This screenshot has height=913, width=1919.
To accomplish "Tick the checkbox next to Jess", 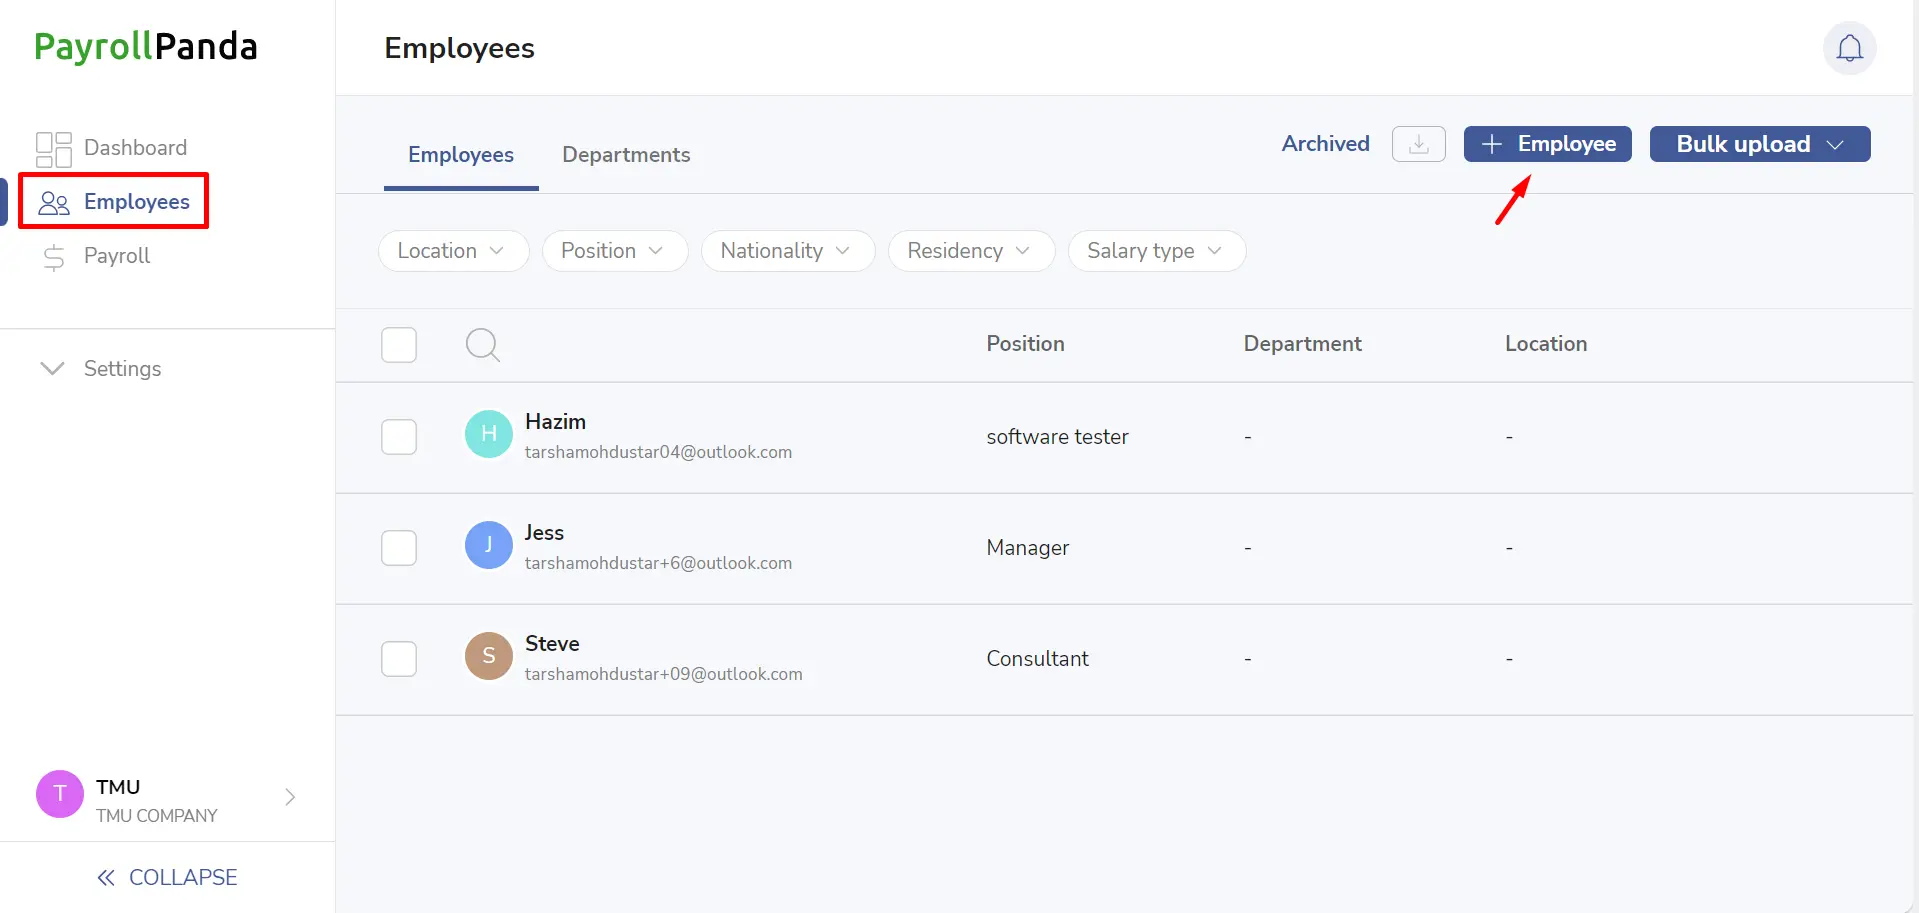I will (x=399, y=548).
